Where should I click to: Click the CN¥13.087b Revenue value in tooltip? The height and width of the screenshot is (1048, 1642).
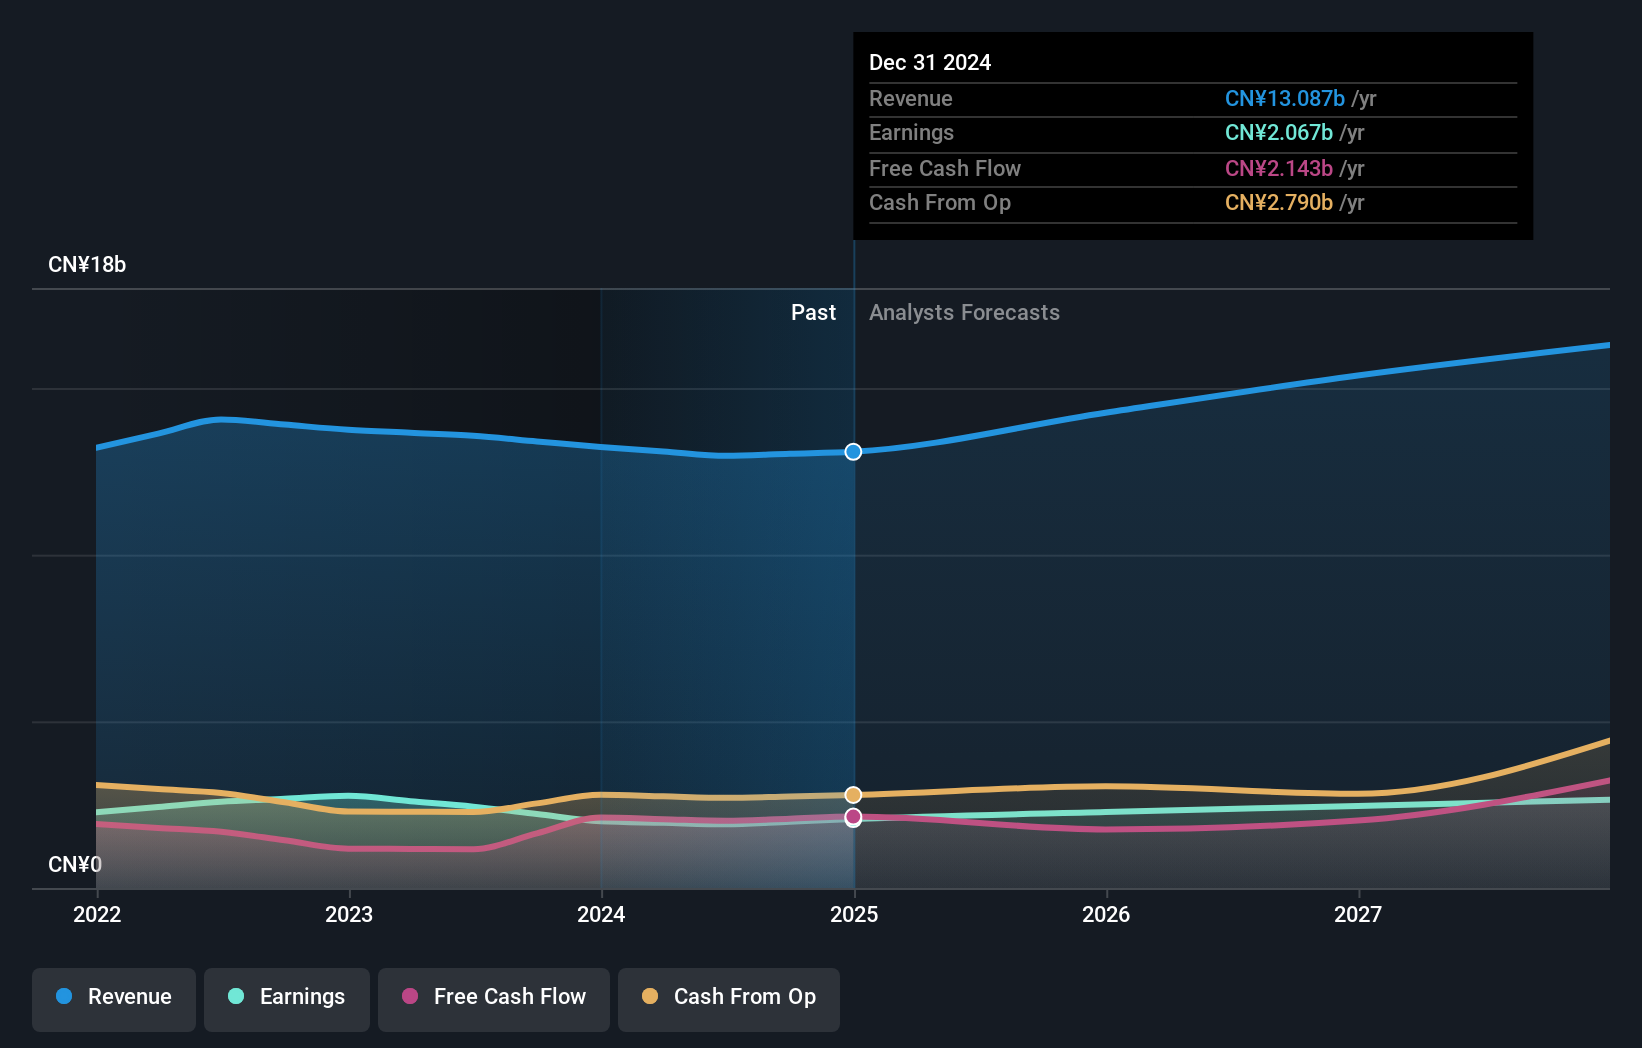pos(1285,98)
